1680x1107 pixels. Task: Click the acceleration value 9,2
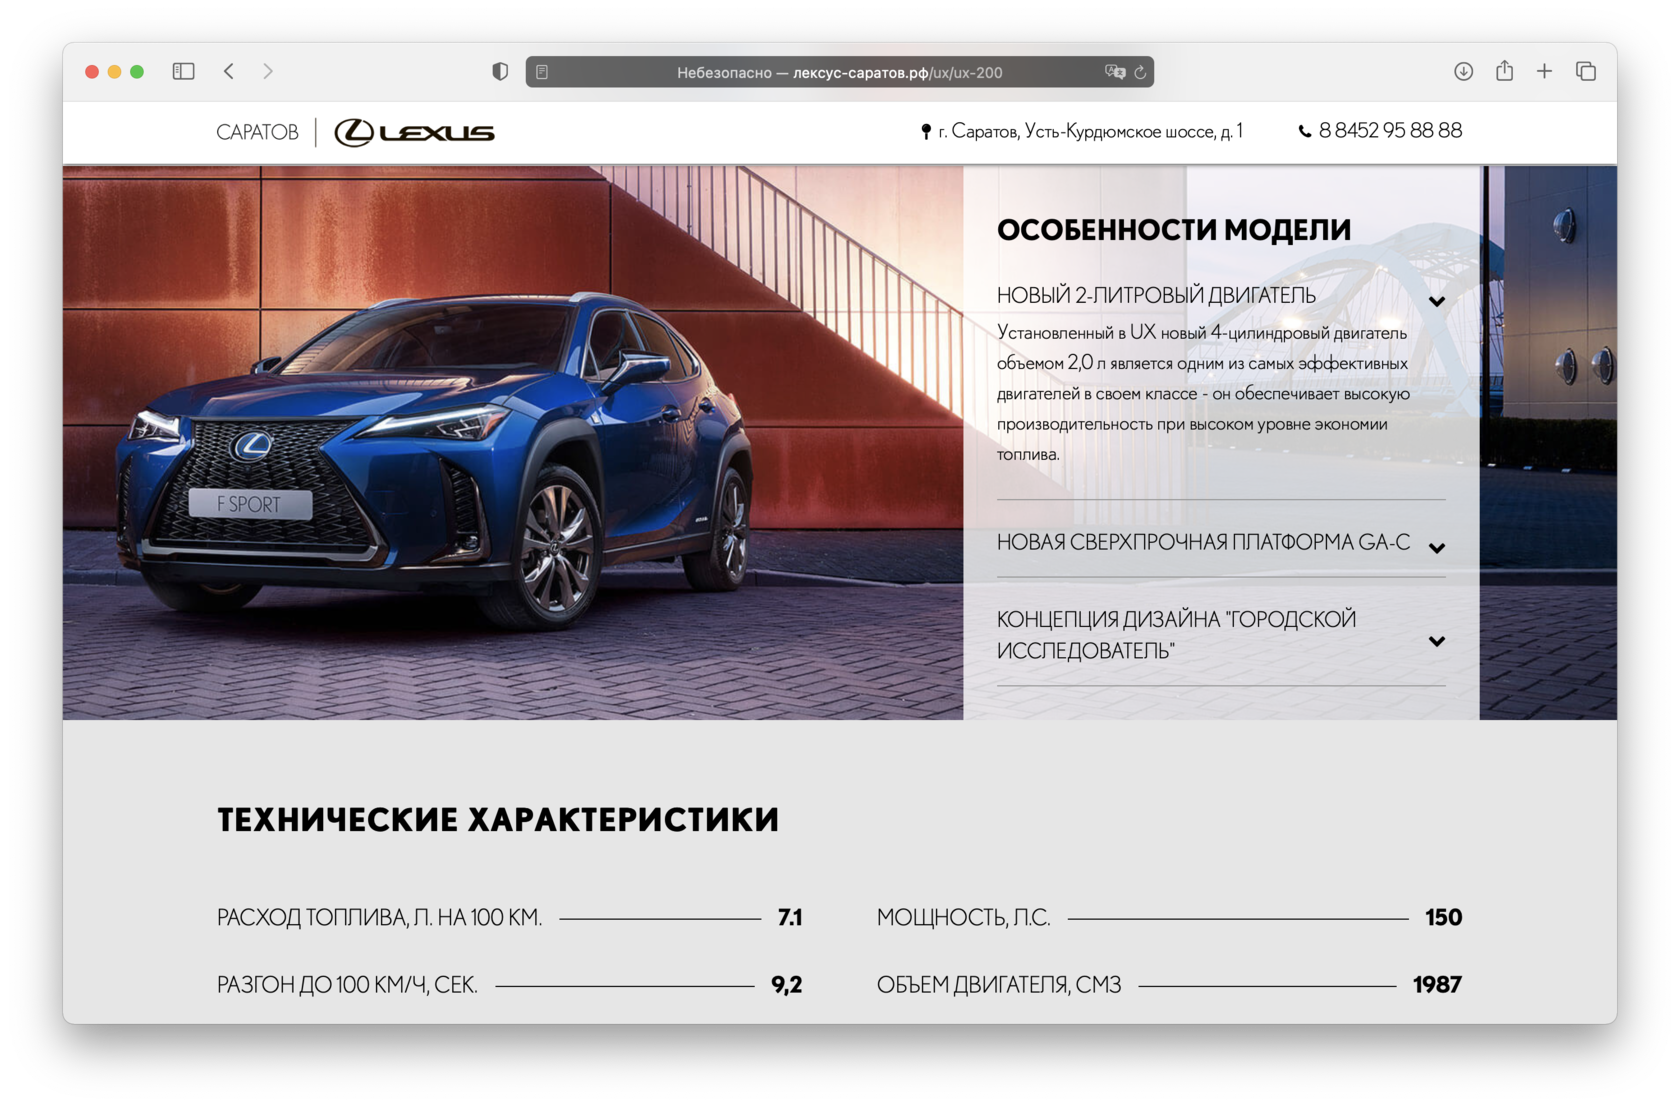tap(787, 985)
